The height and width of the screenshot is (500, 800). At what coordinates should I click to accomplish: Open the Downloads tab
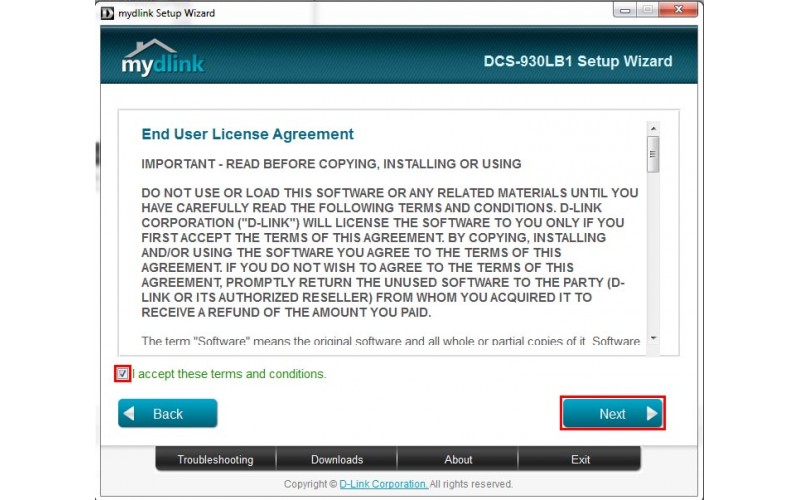pyautogui.click(x=337, y=460)
